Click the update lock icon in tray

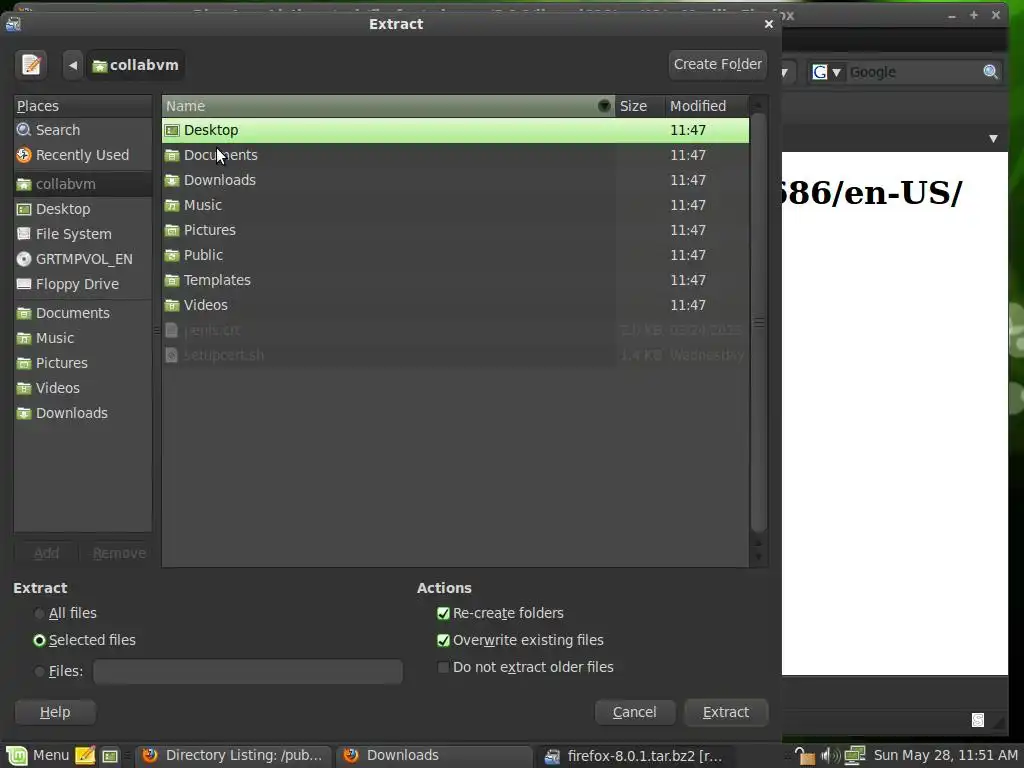click(805, 756)
